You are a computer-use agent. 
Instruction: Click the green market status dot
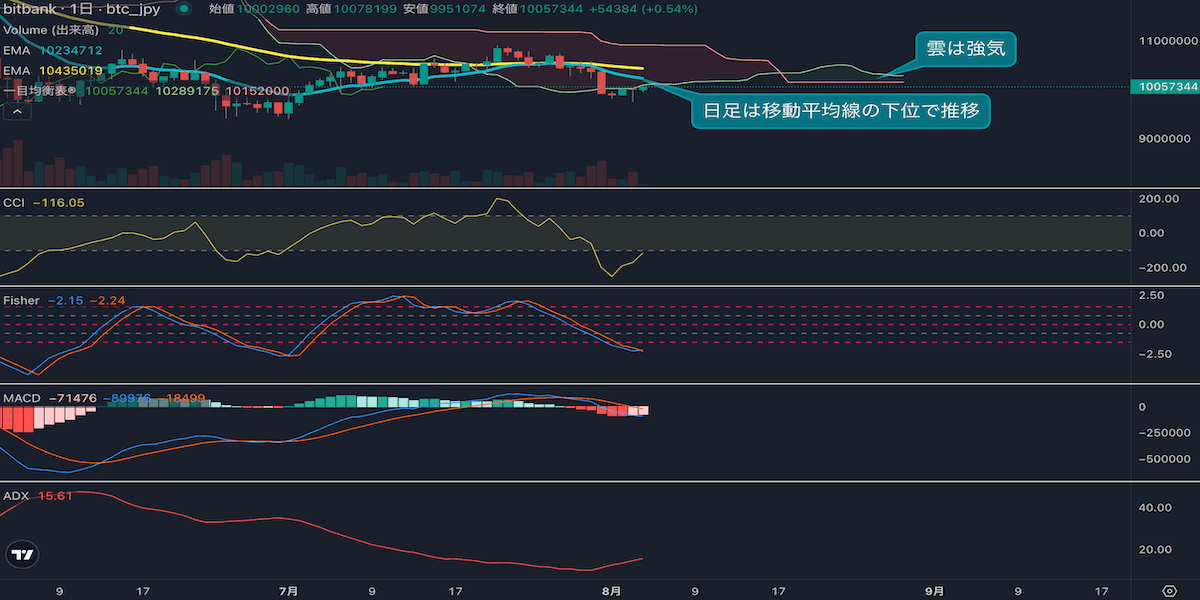[x=182, y=11]
